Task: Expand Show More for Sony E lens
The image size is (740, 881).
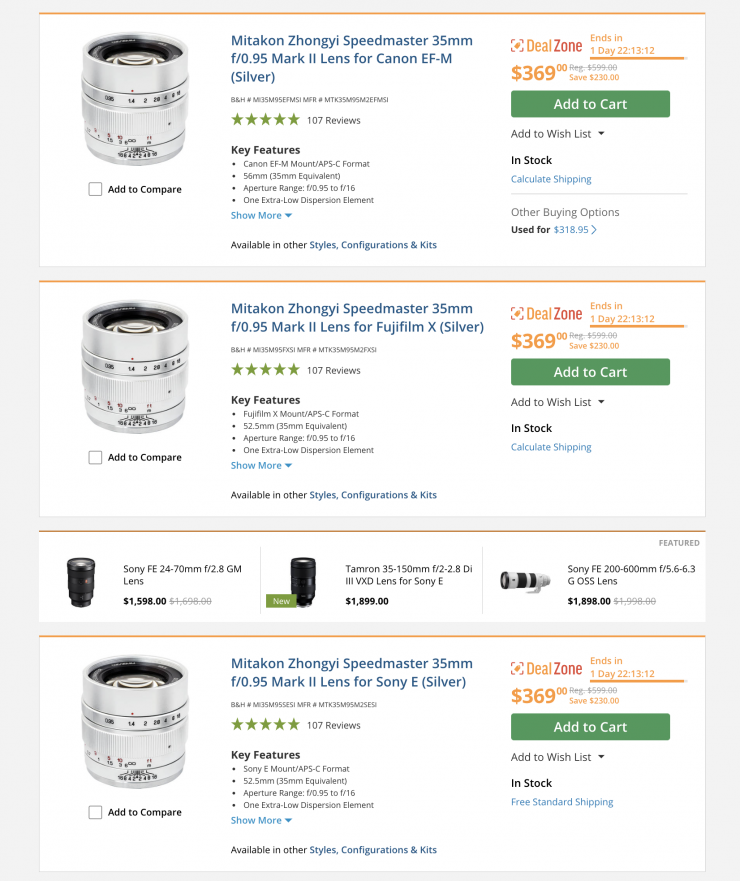Action: pos(261,820)
